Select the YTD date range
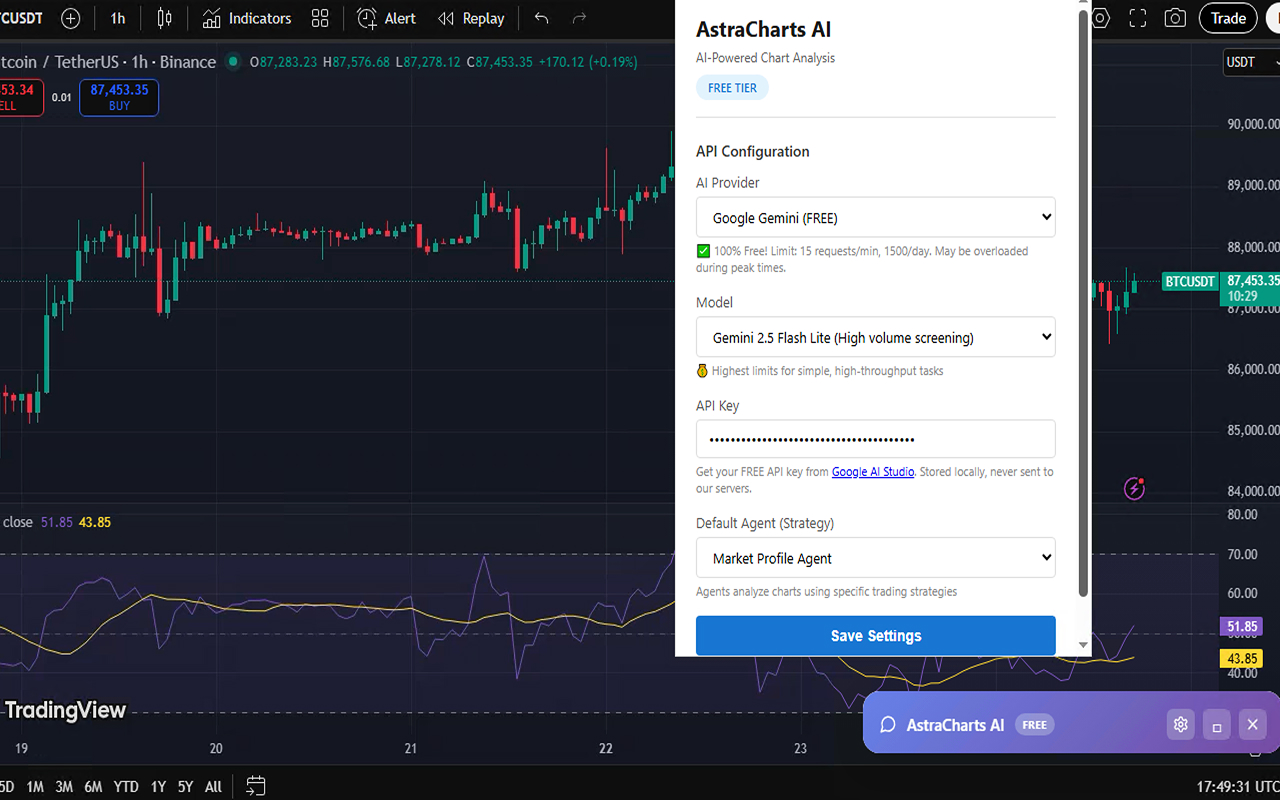 (x=126, y=787)
